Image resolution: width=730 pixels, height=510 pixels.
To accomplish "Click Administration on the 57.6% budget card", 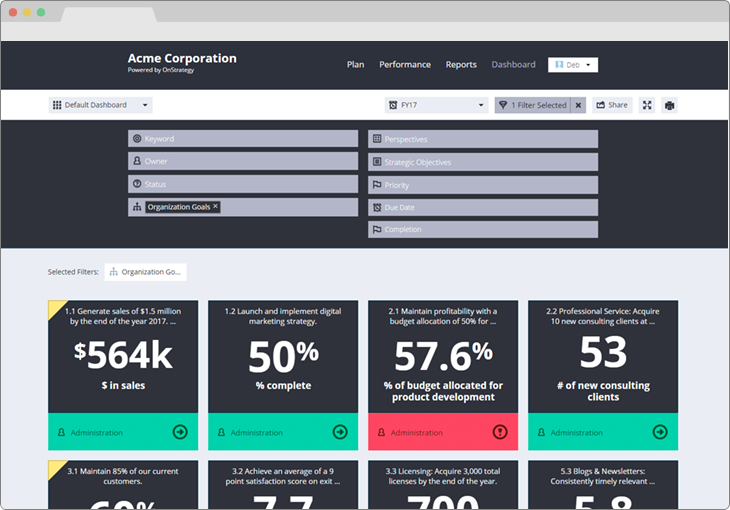I will point(417,433).
